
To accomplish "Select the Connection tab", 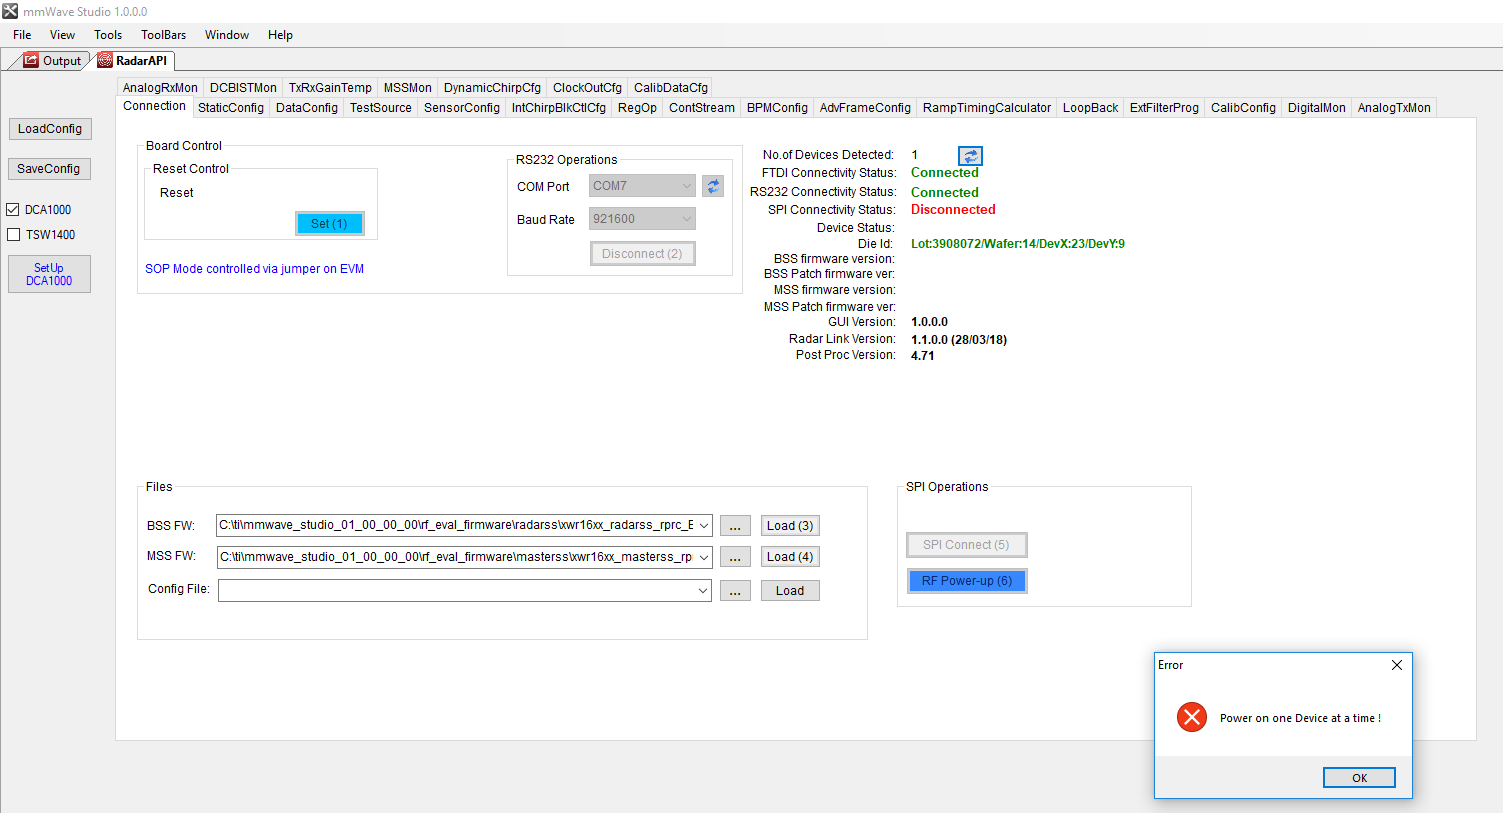I will pos(154,106).
